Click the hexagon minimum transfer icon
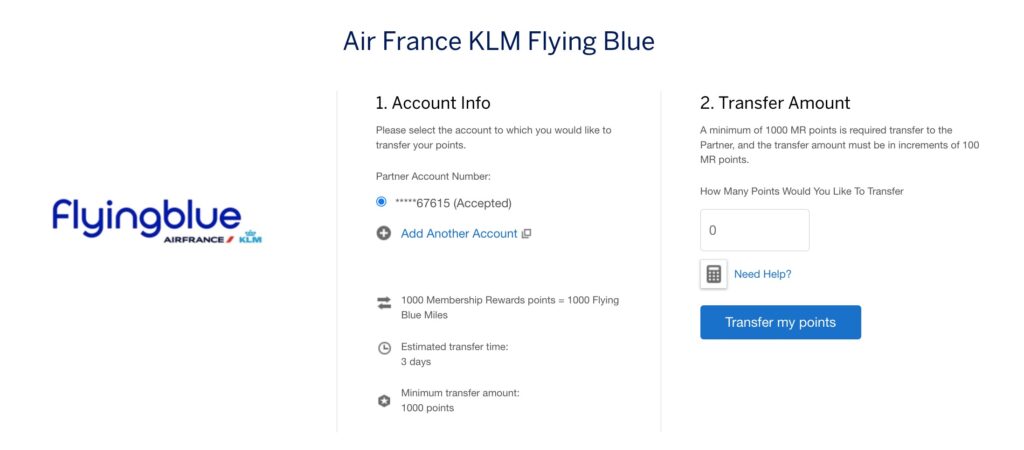Viewport: 1024px width, 450px height. click(x=384, y=400)
